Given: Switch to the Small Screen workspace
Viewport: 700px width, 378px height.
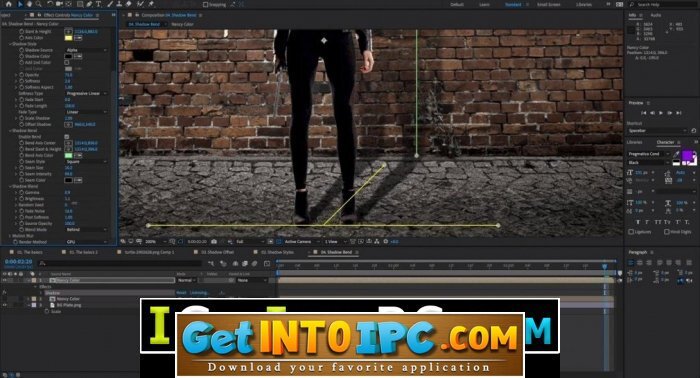Looking at the screenshot, I should [x=548, y=4].
